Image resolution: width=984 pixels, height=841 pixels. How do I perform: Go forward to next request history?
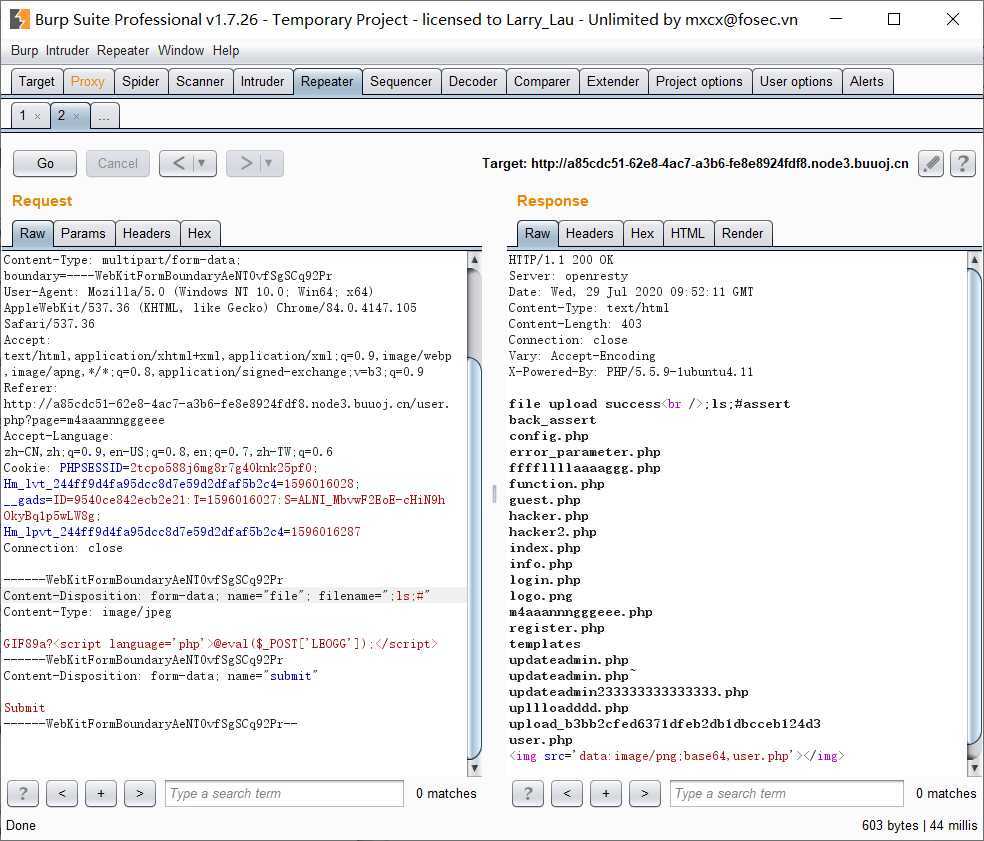(246, 164)
